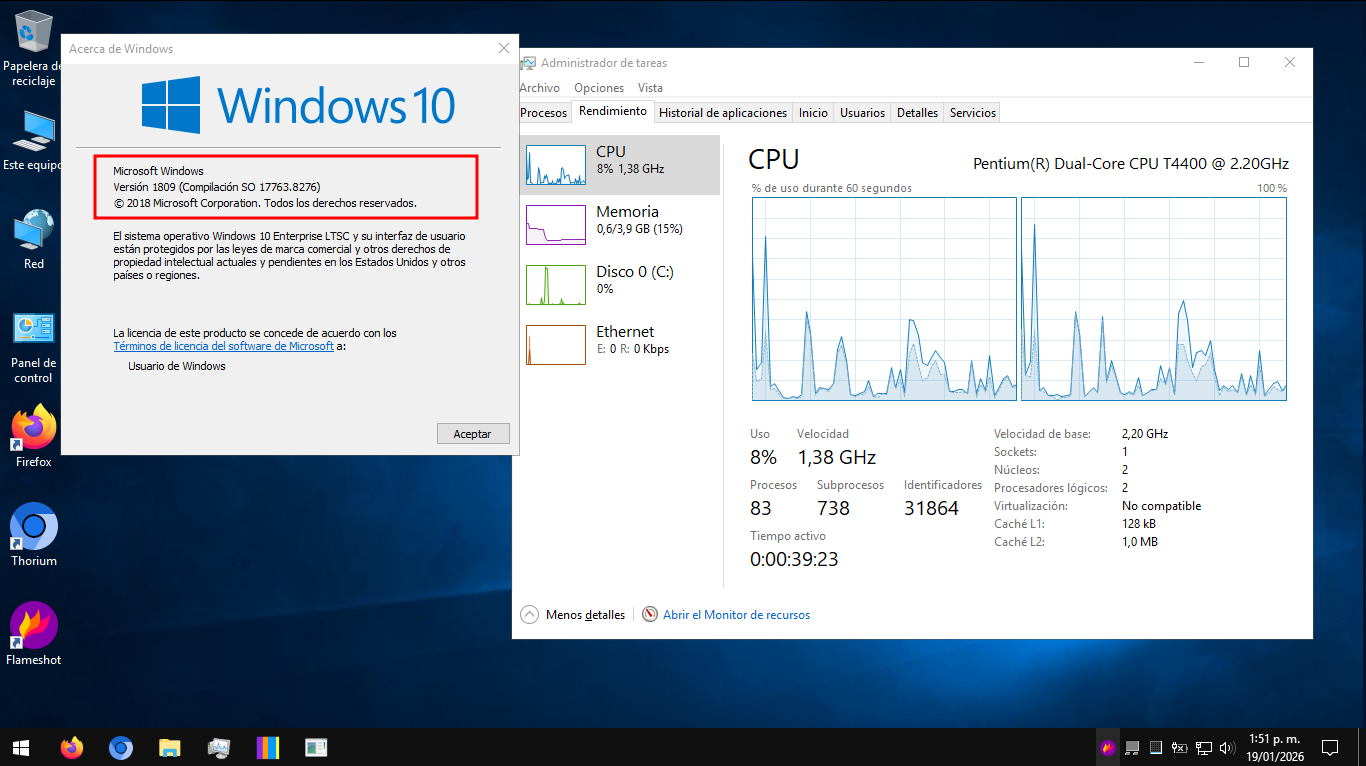Switch to the Servicios tab
Screen dimensions: 1366x766
(972, 113)
